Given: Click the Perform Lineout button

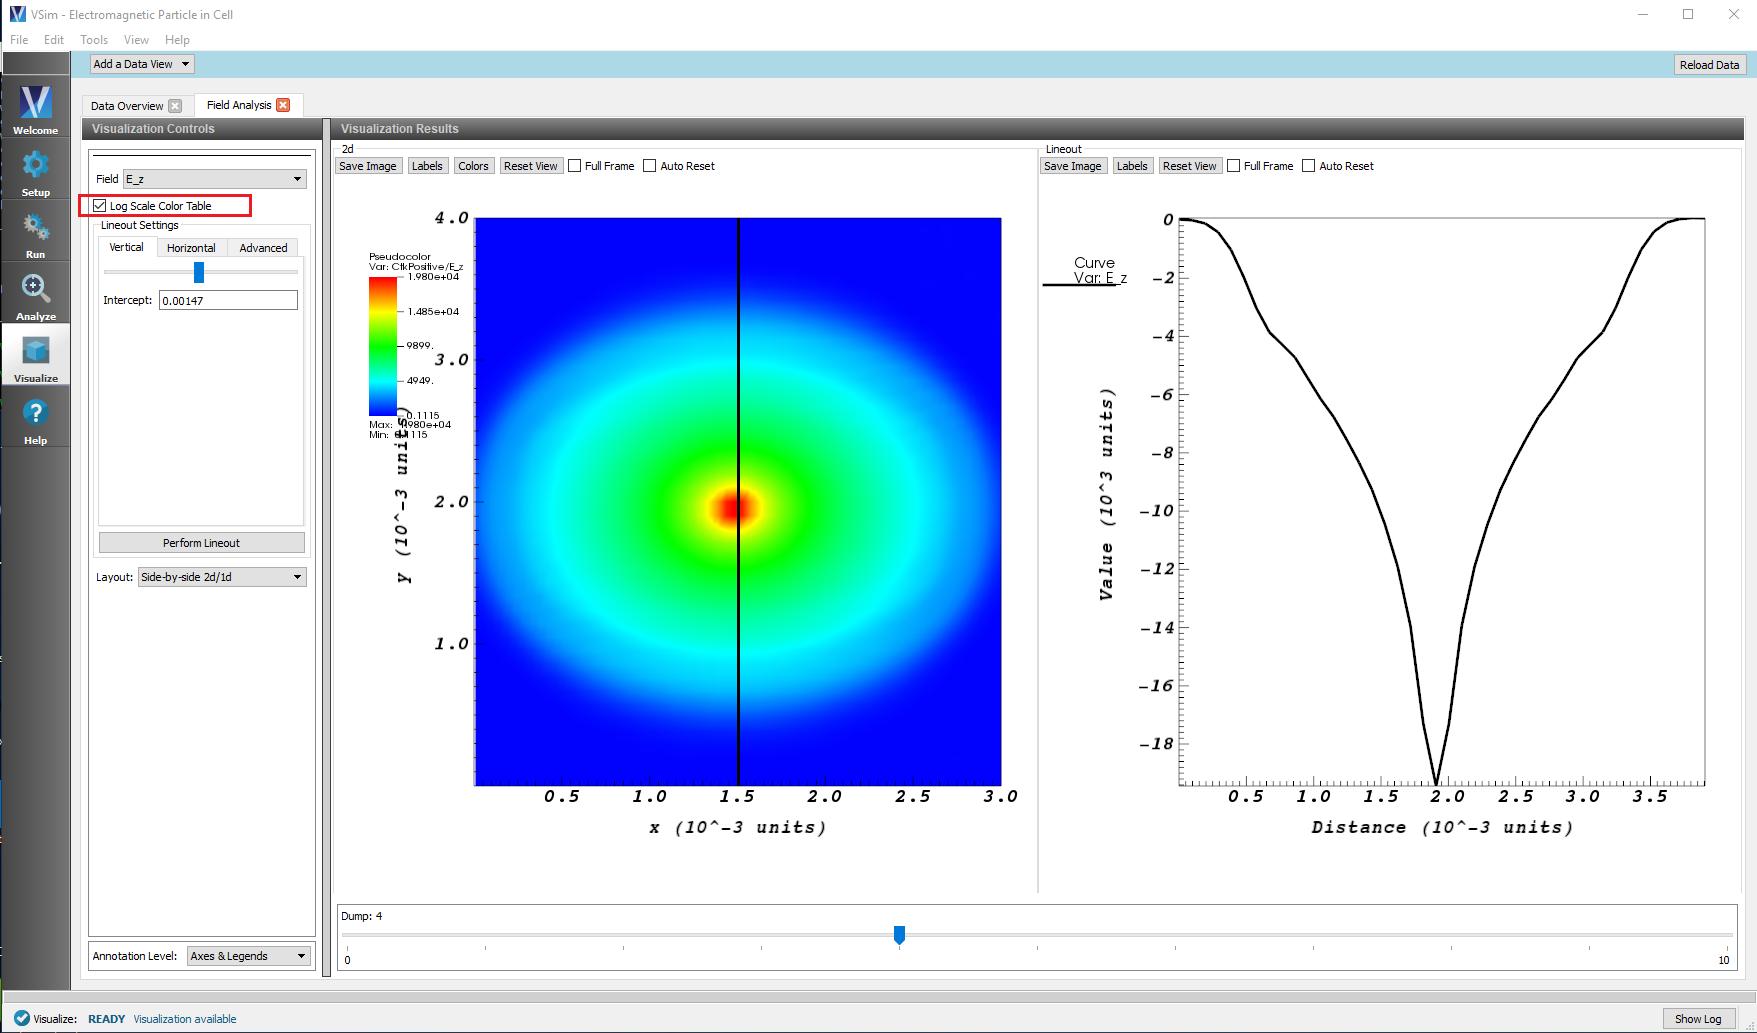Looking at the screenshot, I should (x=201, y=543).
